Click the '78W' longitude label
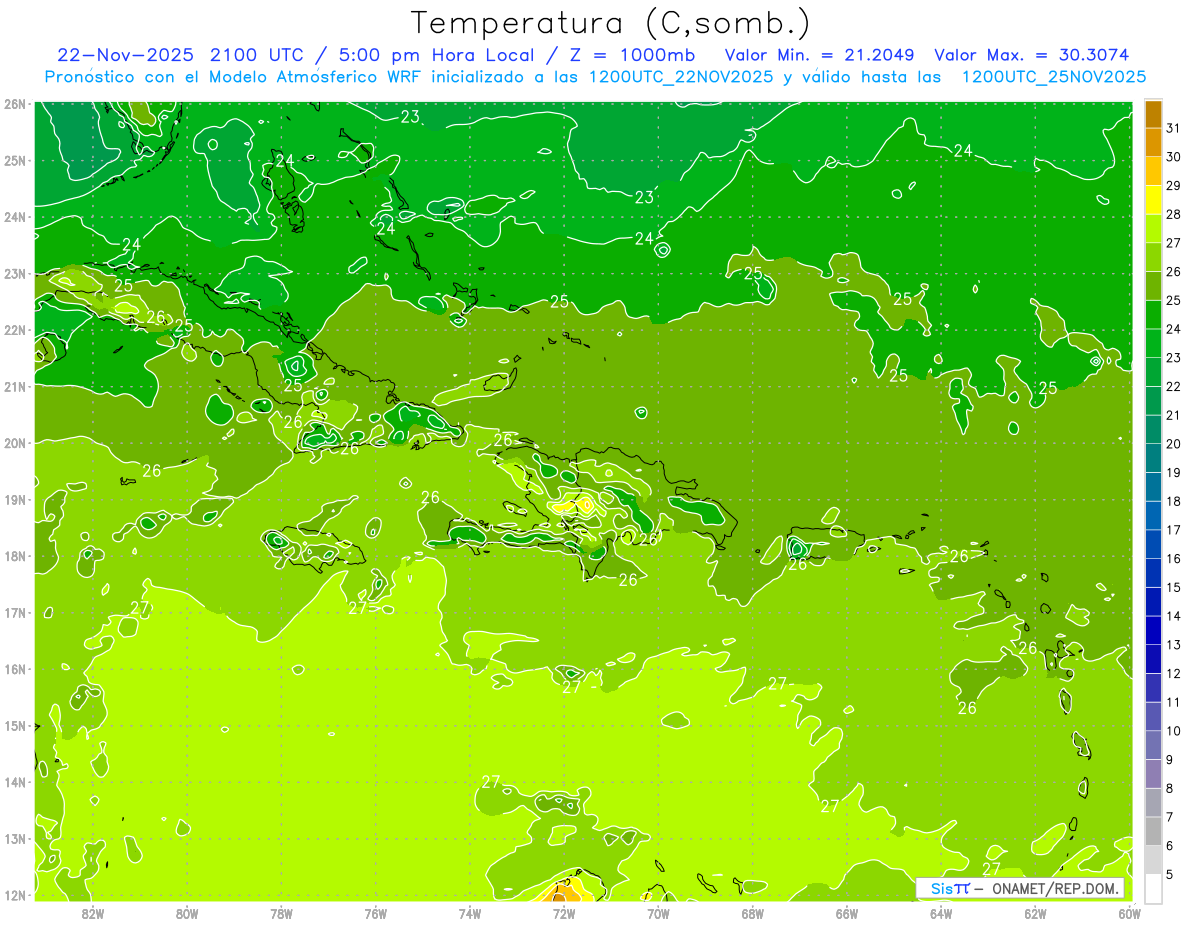Screen dimensions: 1200x927 click(281, 913)
